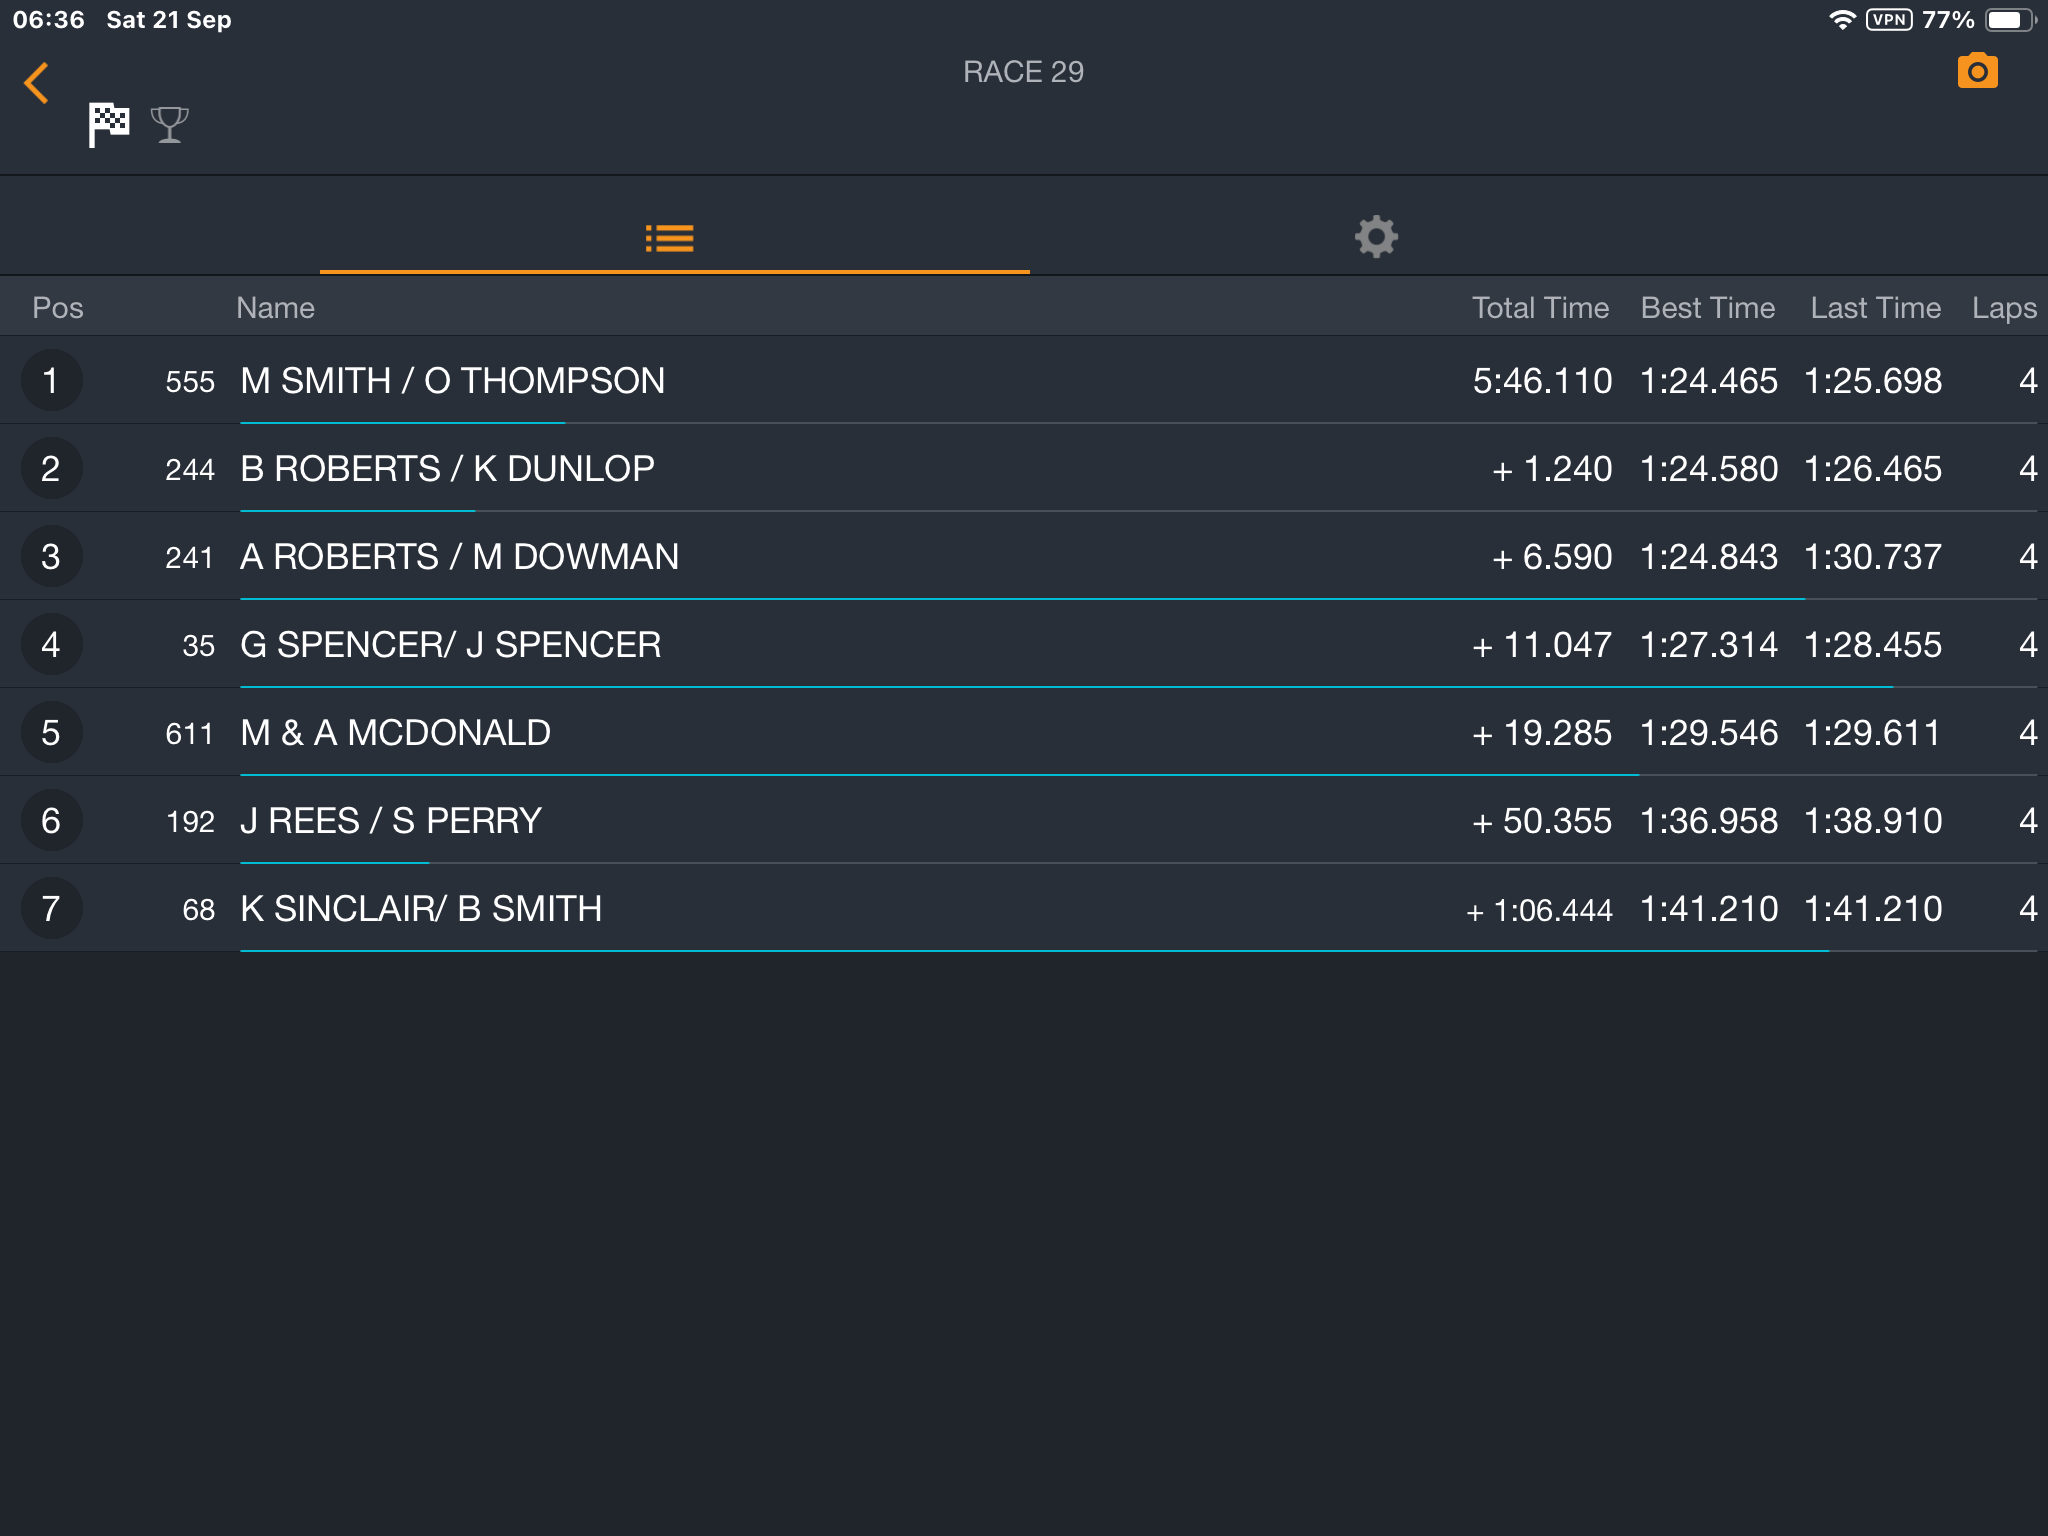Click the Name column header
2048x1536 pixels.
coord(275,308)
